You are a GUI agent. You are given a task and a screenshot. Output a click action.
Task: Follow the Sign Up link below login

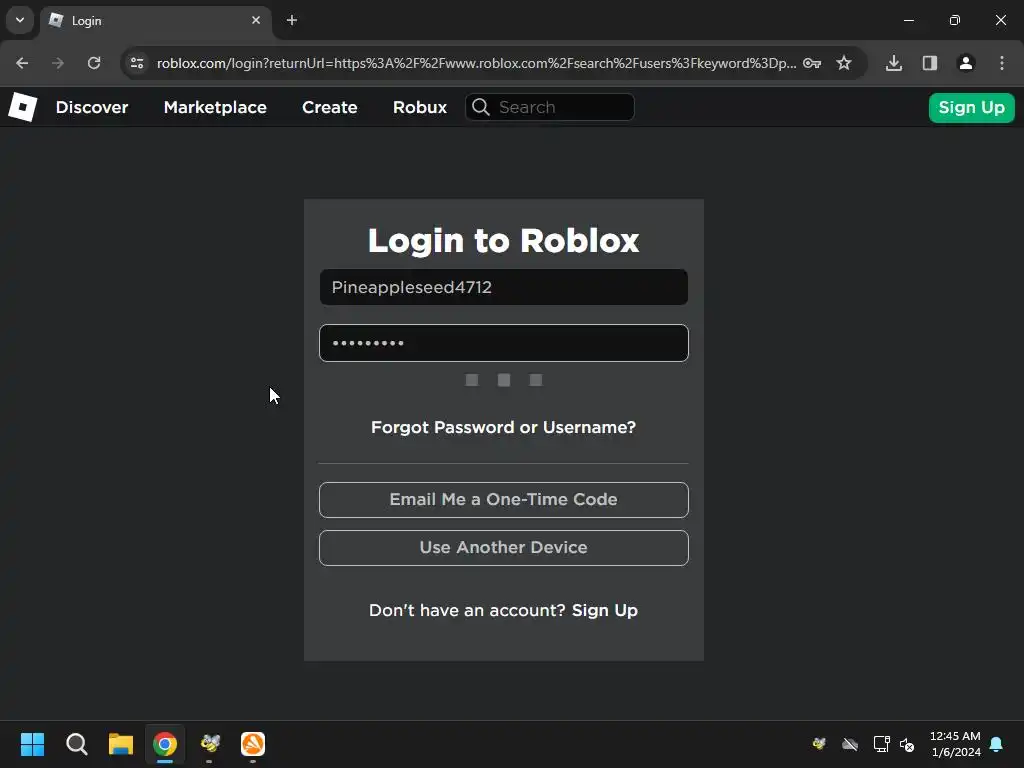(605, 610)
